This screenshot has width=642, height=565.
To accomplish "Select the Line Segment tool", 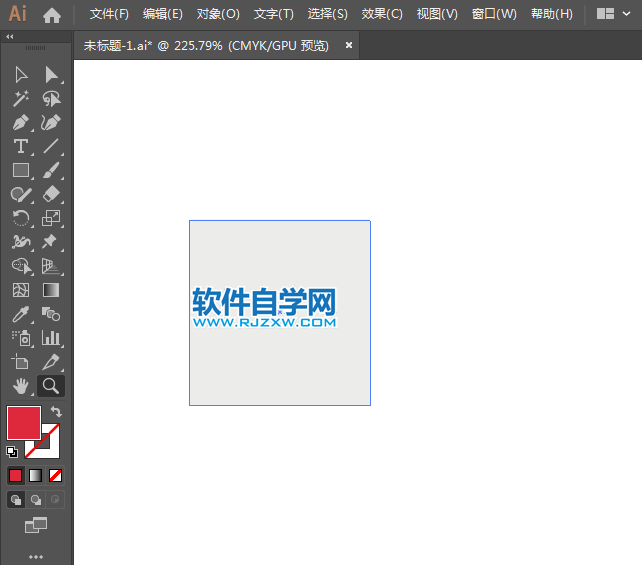I will pyautogui.click(x=51, y=146).
